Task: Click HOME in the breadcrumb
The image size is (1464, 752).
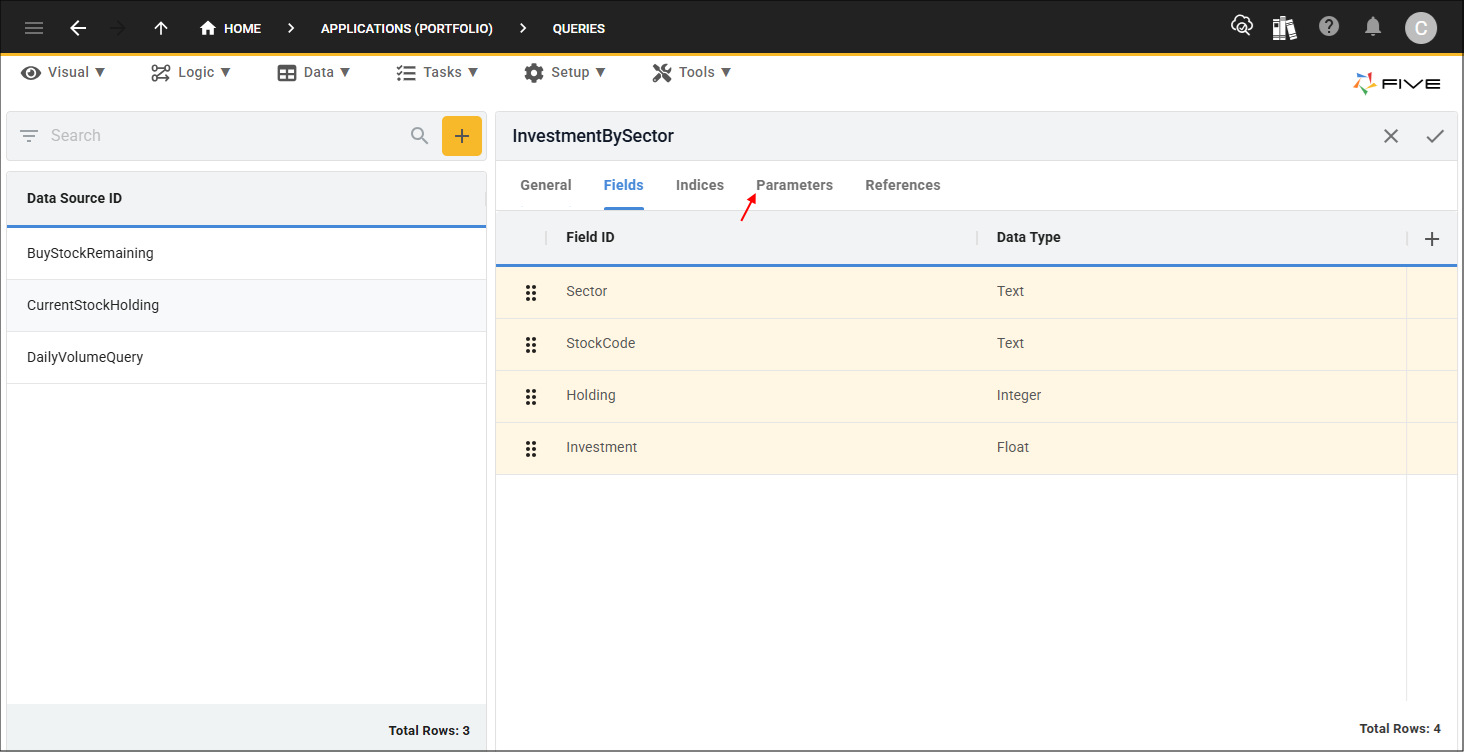Action: pos(231,28)
